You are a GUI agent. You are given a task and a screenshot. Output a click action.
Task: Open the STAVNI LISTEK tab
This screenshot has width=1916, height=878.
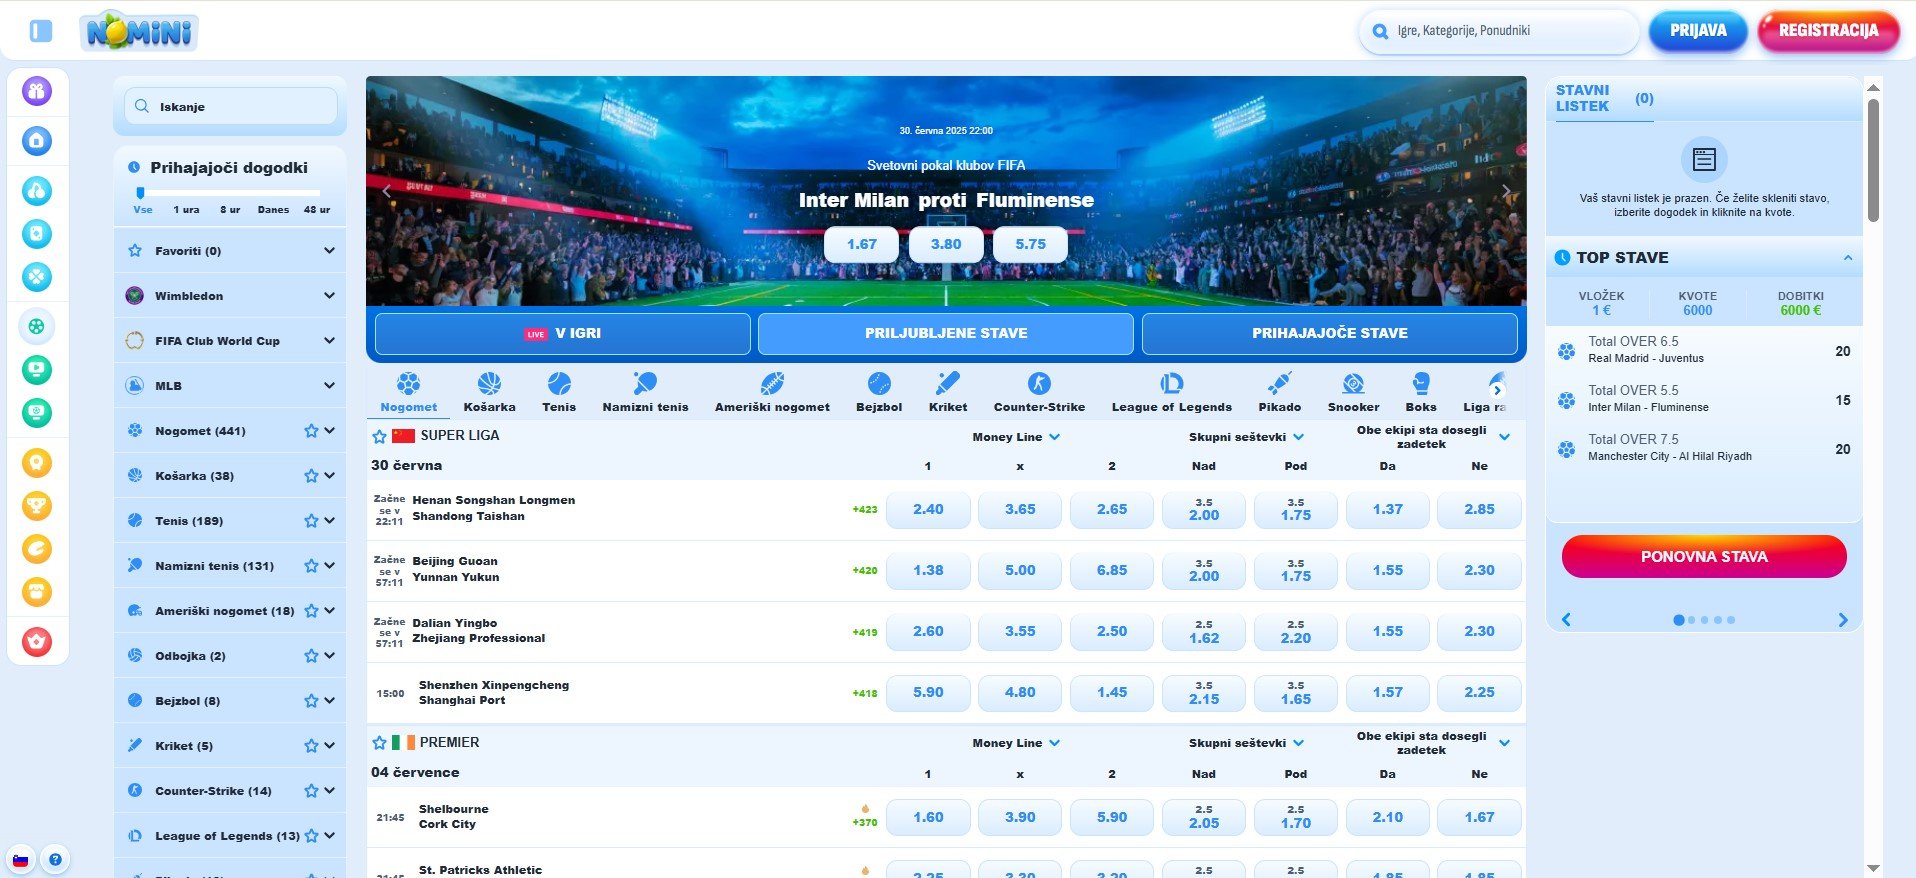[x=1603, y=99]
